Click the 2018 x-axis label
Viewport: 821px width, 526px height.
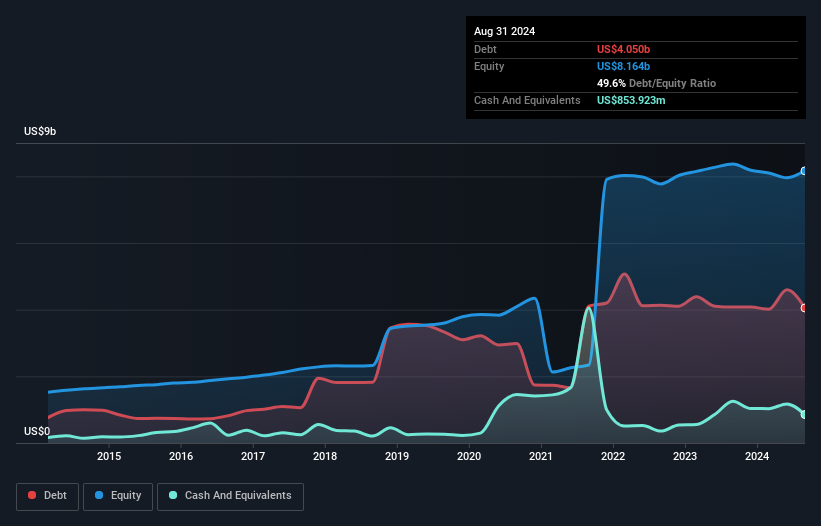(325, 456)
